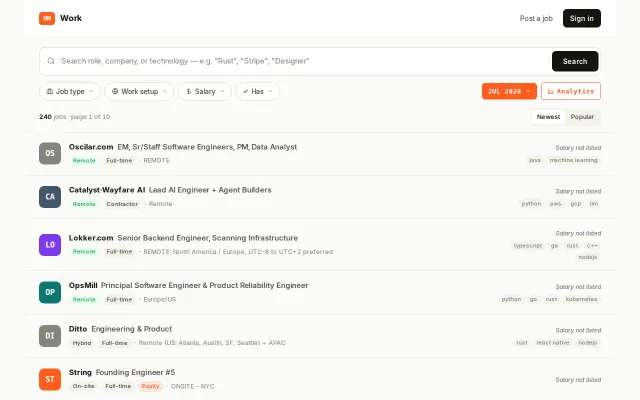Click the briefcase icon on Job type filter
This screenshot has height=400, width=640.
[50, 91]
